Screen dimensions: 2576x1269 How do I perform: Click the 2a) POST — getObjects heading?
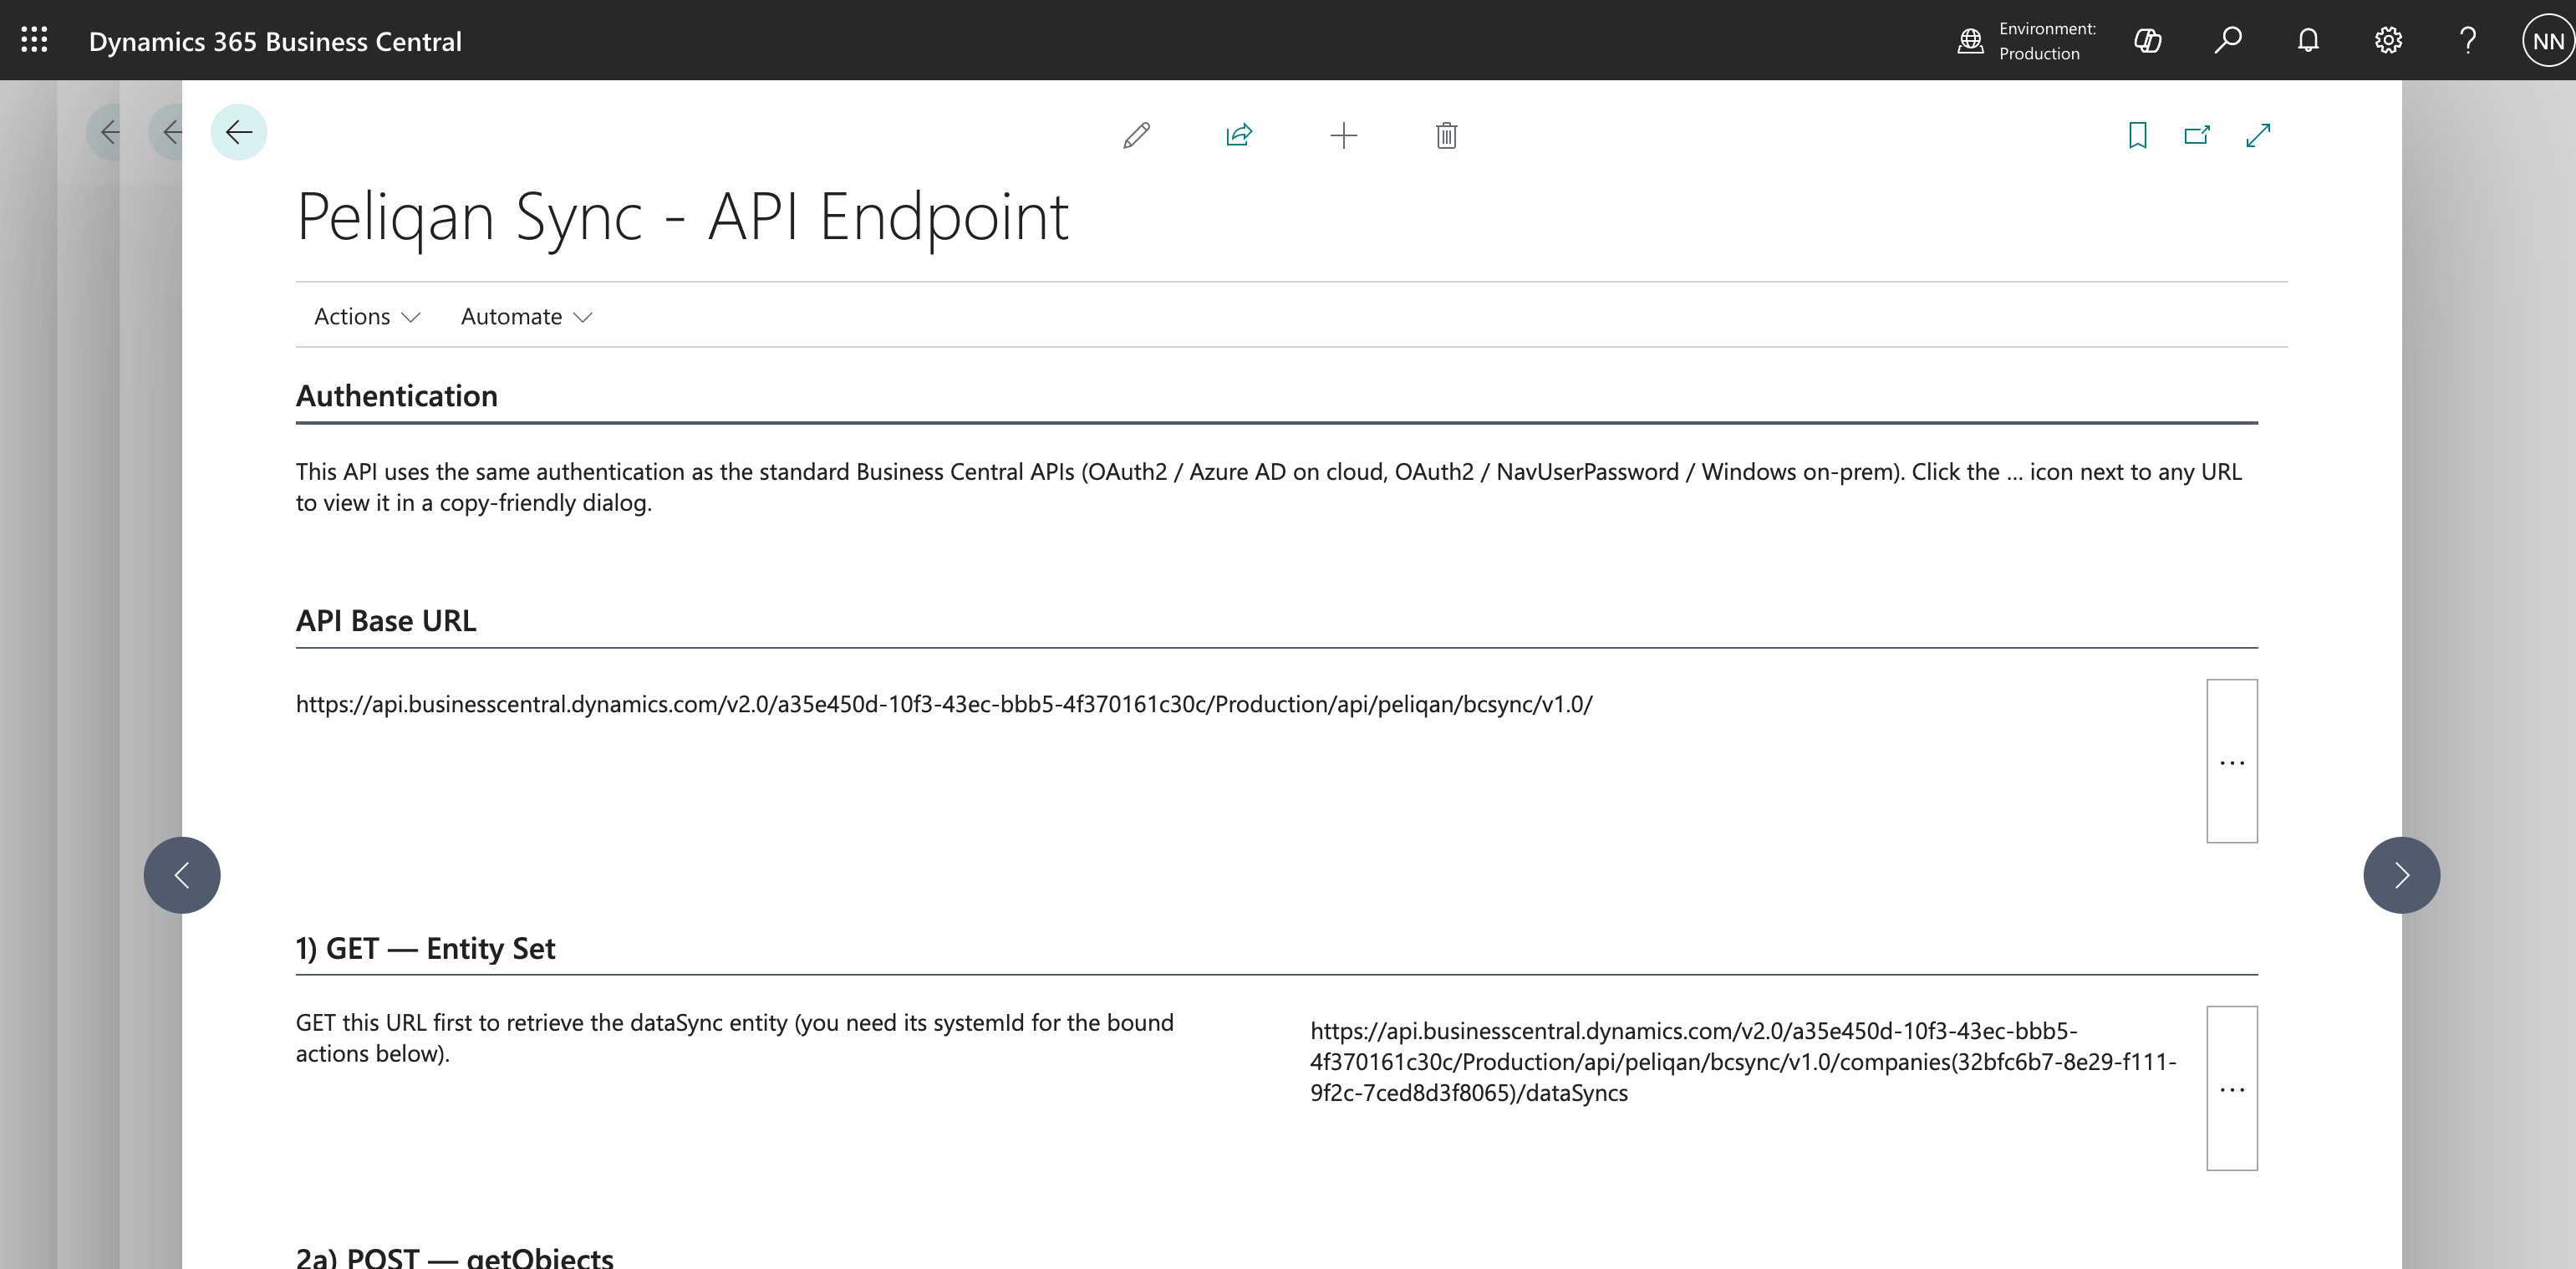pyautogui.click(x=454, y=1257)
